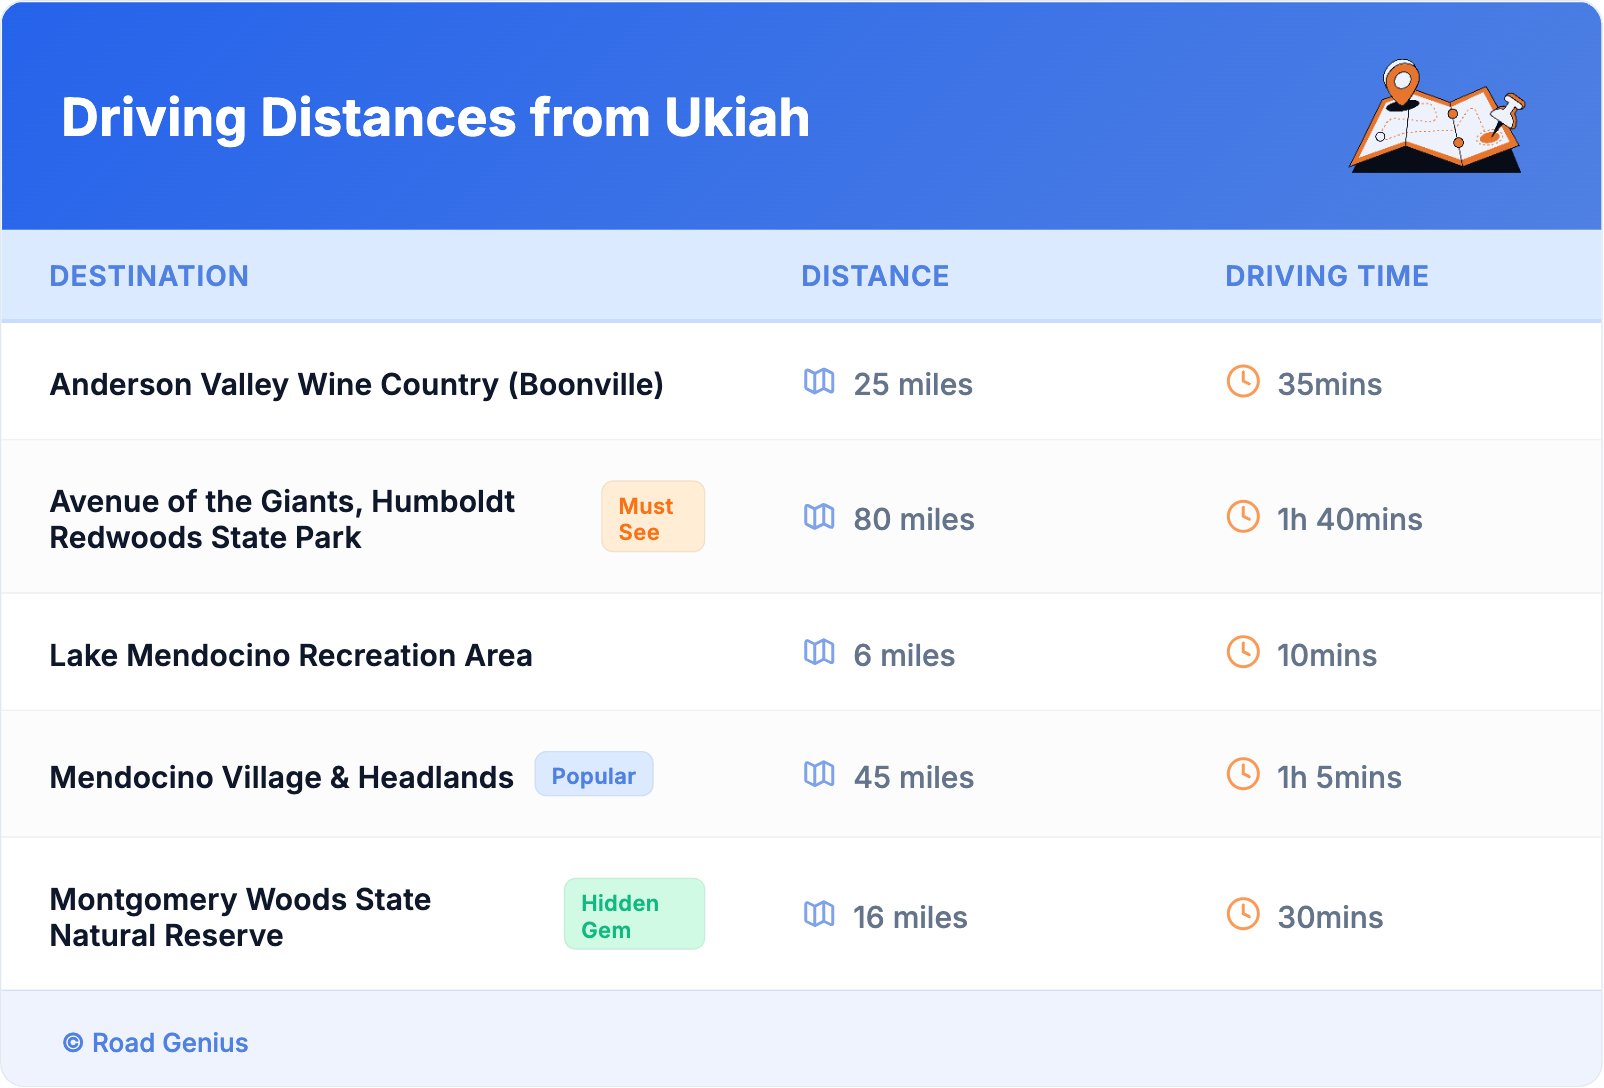Click the clock icon beside 1h 40mins
This screenshot has width=1604, height=1088.
[1243, 517]
